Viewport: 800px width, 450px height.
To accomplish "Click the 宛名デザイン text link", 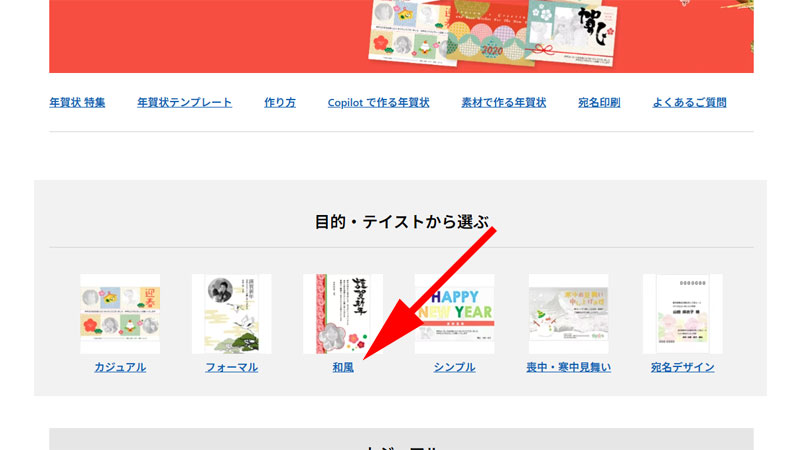I will [x=683, y=367].
